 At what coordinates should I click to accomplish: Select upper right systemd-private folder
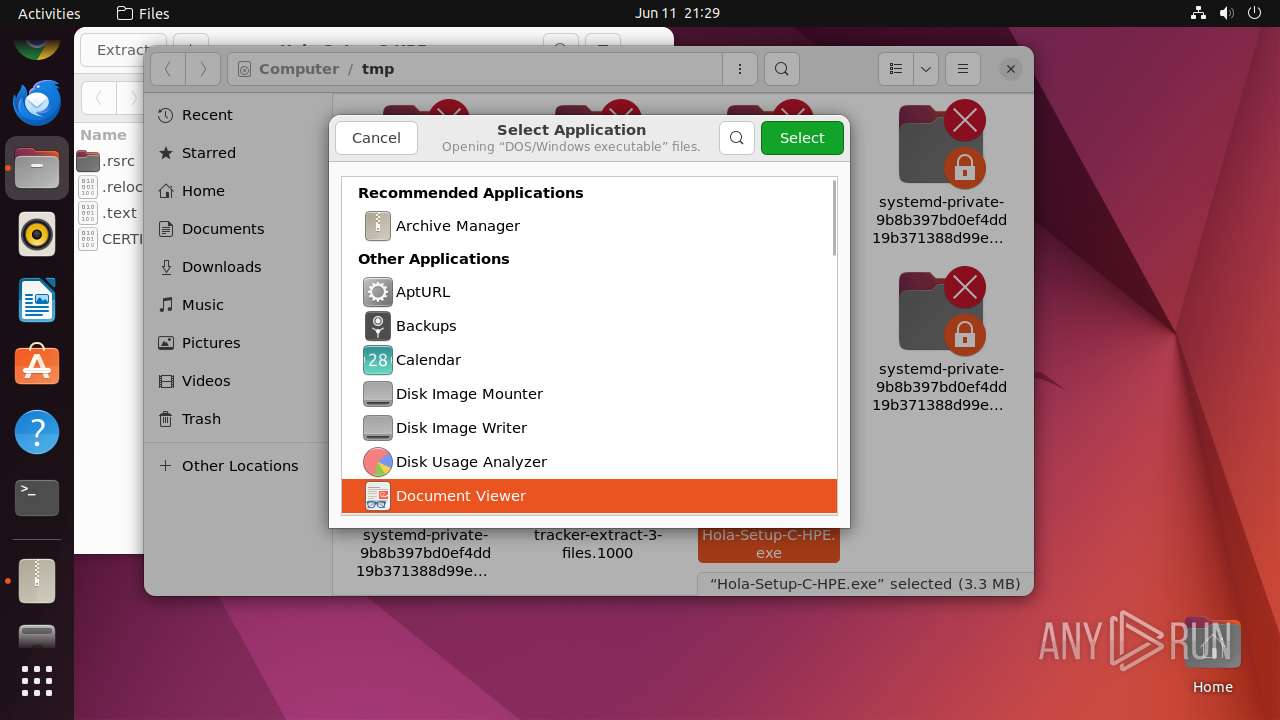940,174
